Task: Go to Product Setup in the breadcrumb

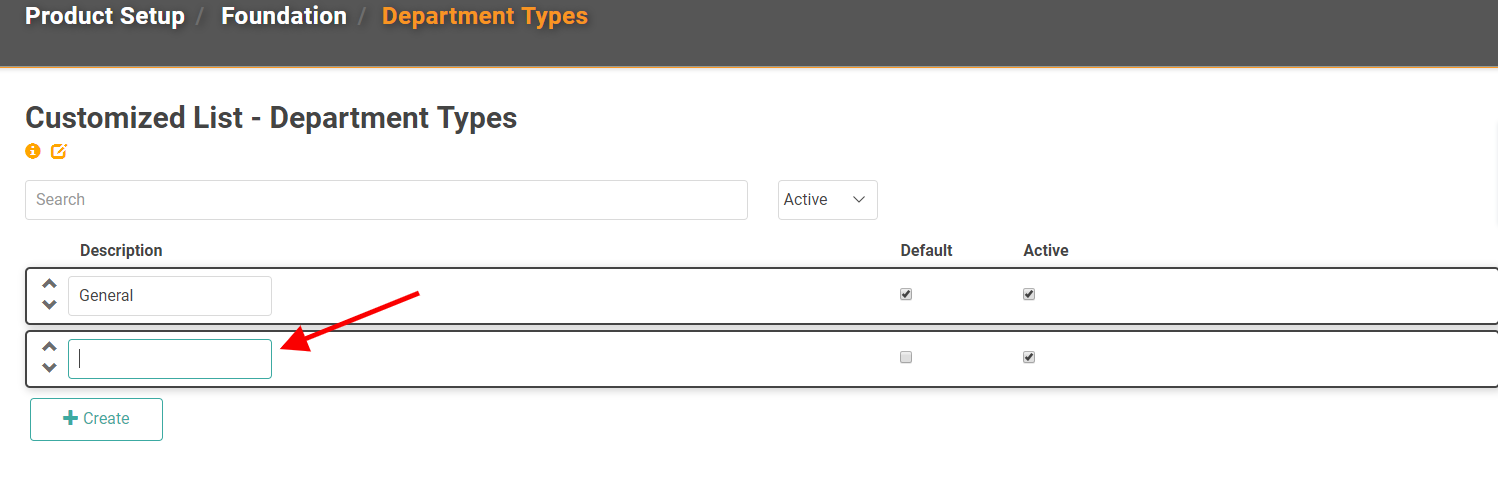Action: [x=105, y=17]
